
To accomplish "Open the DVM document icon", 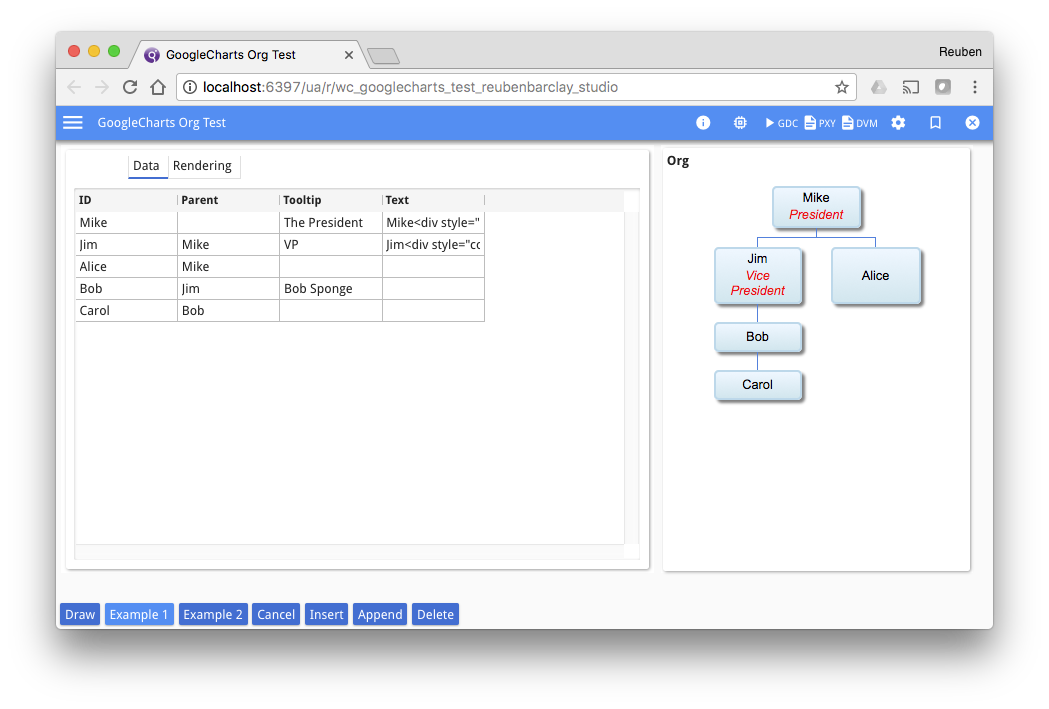I will tap(848, 122).
